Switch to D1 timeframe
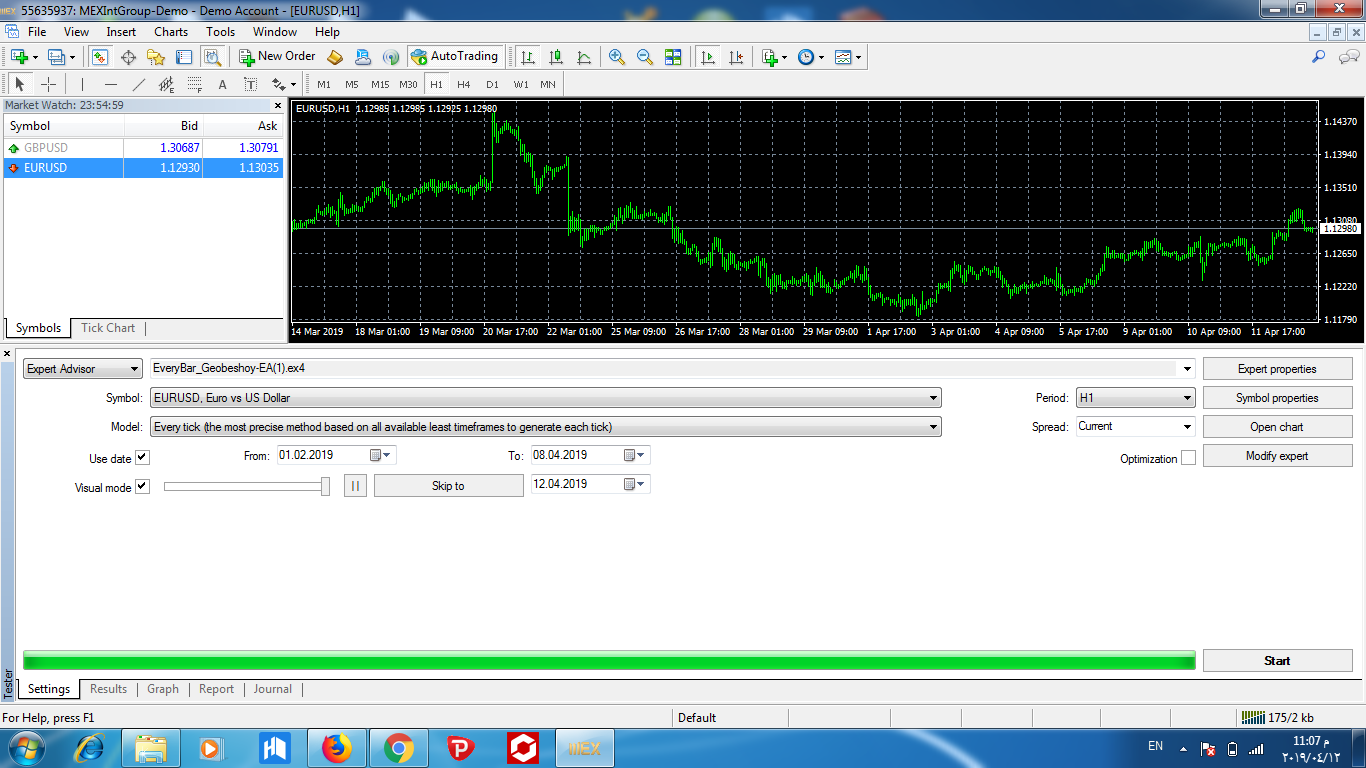This screenshot has height=768, width=1366. (492, 84)
